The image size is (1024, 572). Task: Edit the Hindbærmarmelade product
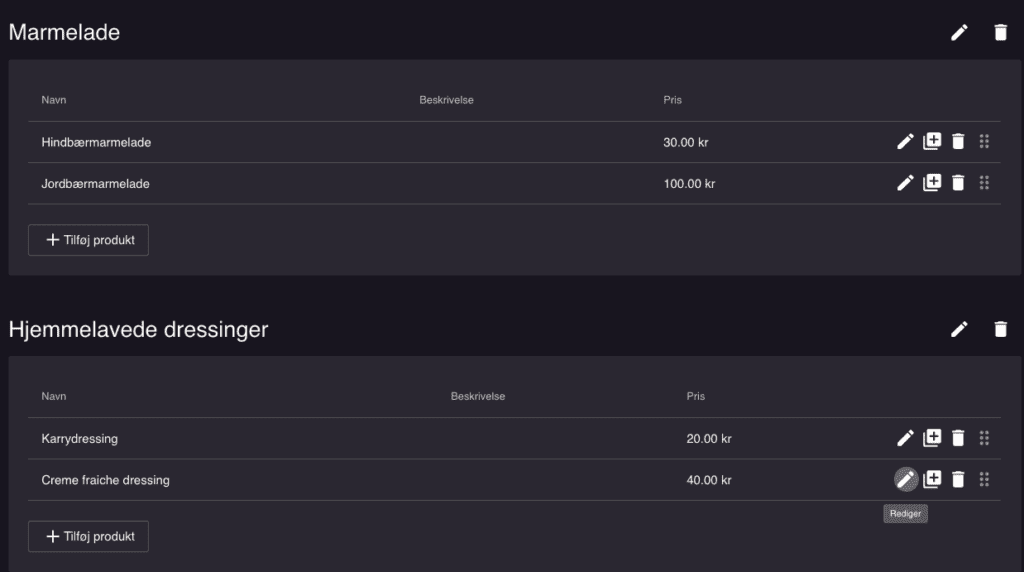point(905,142)
